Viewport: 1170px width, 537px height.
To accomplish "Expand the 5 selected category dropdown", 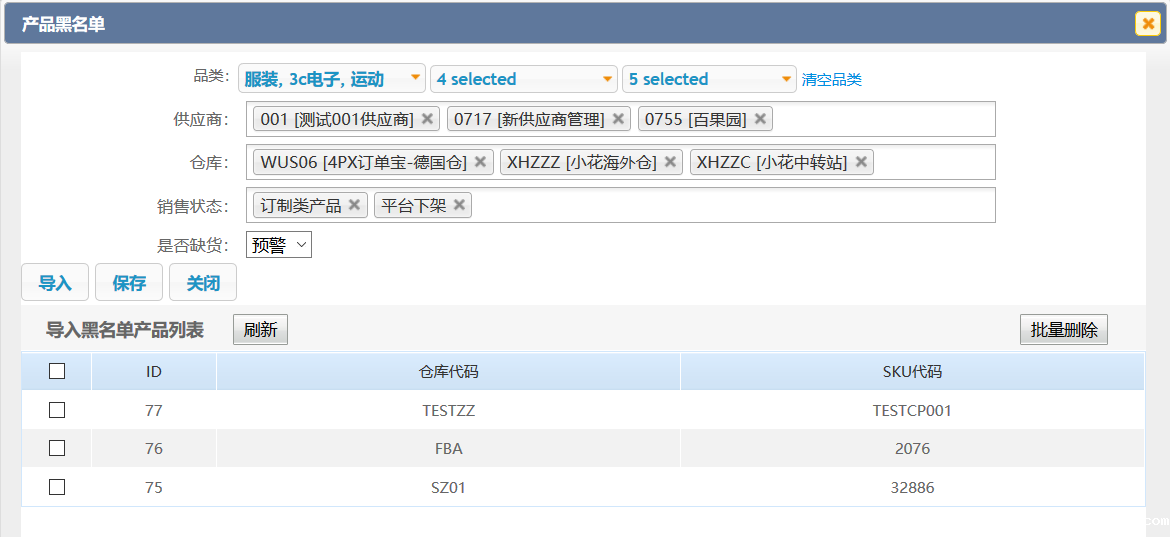I will click(709, 79).
